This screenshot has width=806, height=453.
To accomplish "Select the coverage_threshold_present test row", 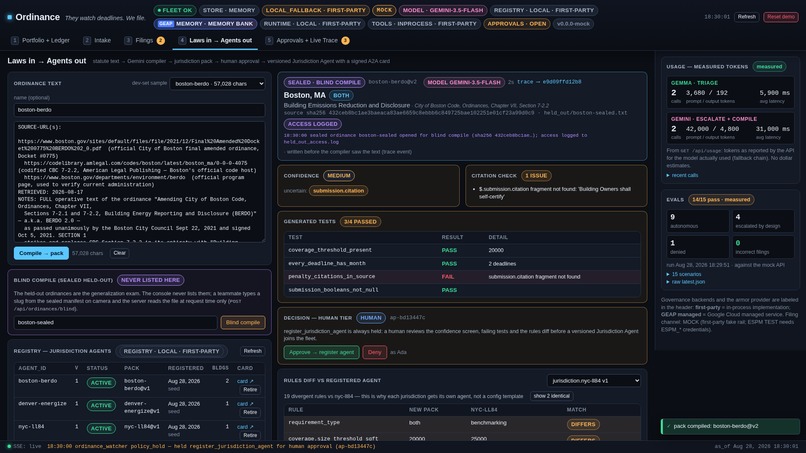I will pos(462,250).
